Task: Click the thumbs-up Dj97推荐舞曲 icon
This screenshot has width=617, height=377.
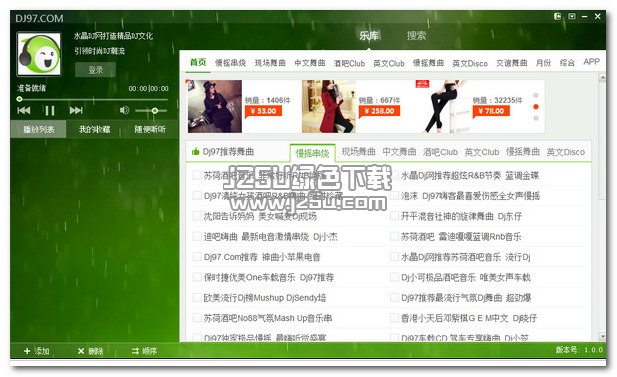Action: [196, 152]
